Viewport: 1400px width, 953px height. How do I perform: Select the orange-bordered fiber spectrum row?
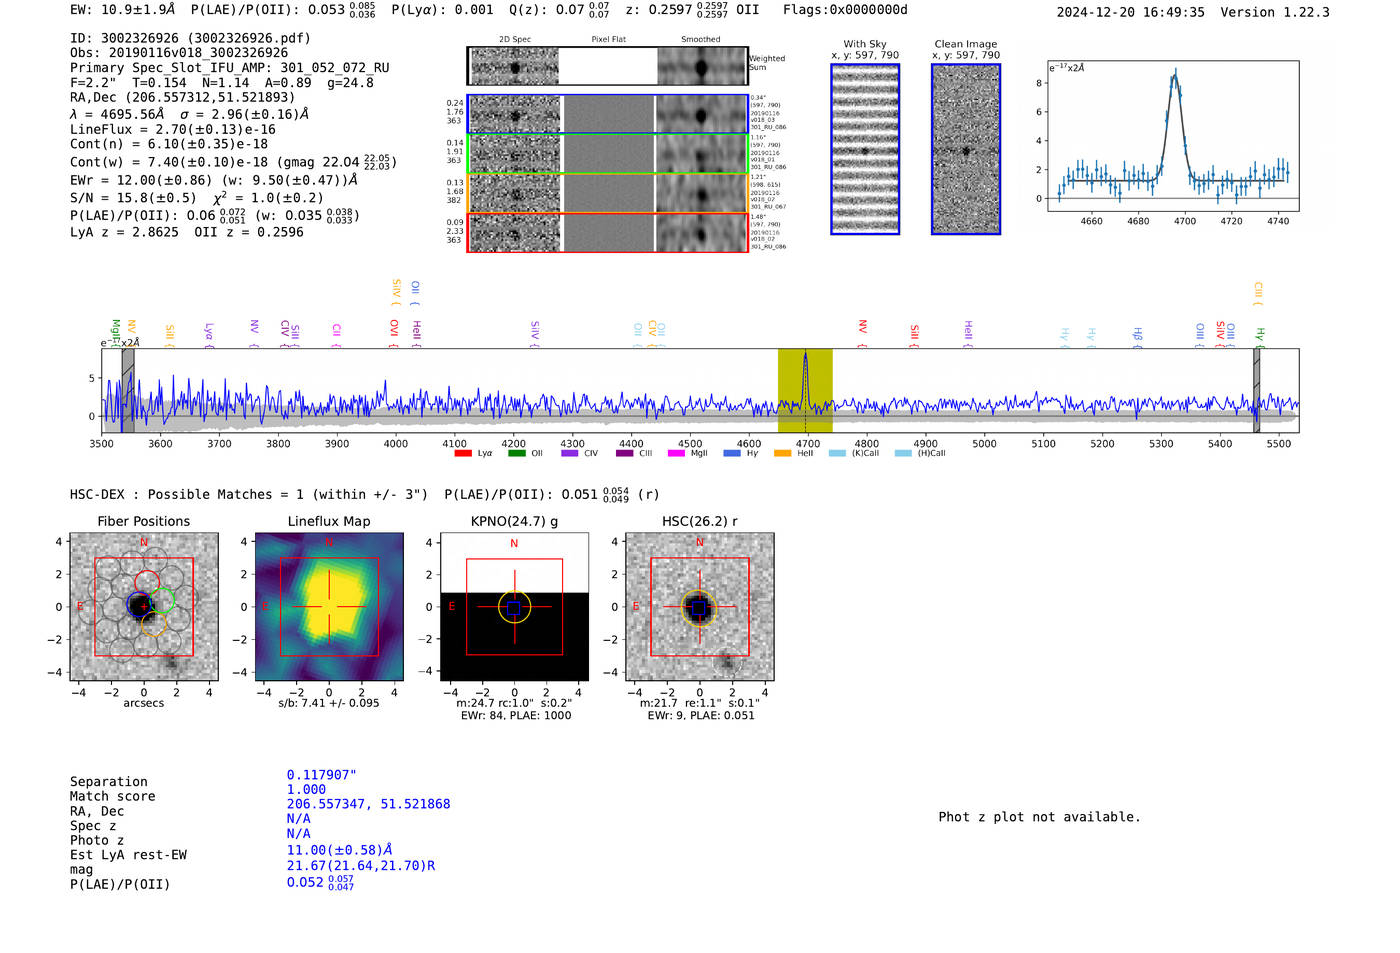click(x=607, y=193)
